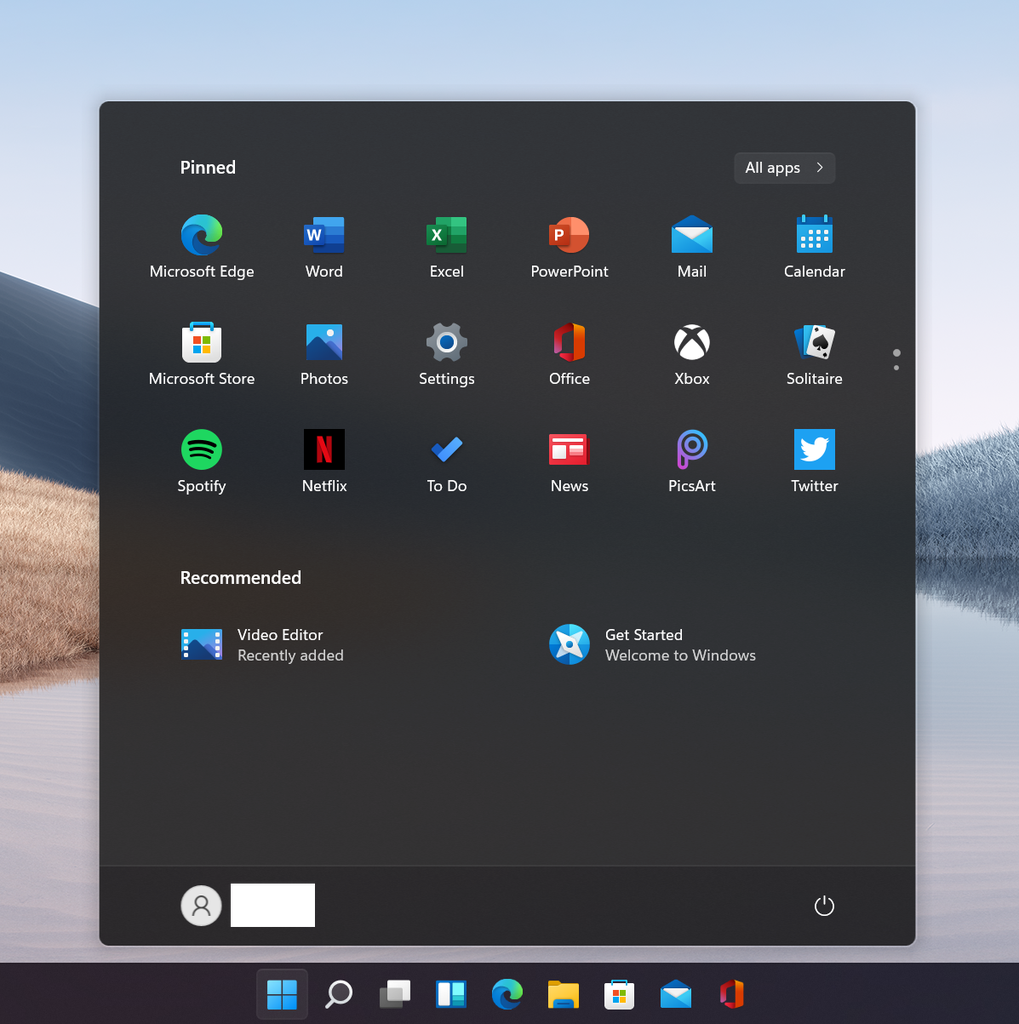Open recommended Video Editor item
This screenshot has width=1019, height=1024.
262,645
